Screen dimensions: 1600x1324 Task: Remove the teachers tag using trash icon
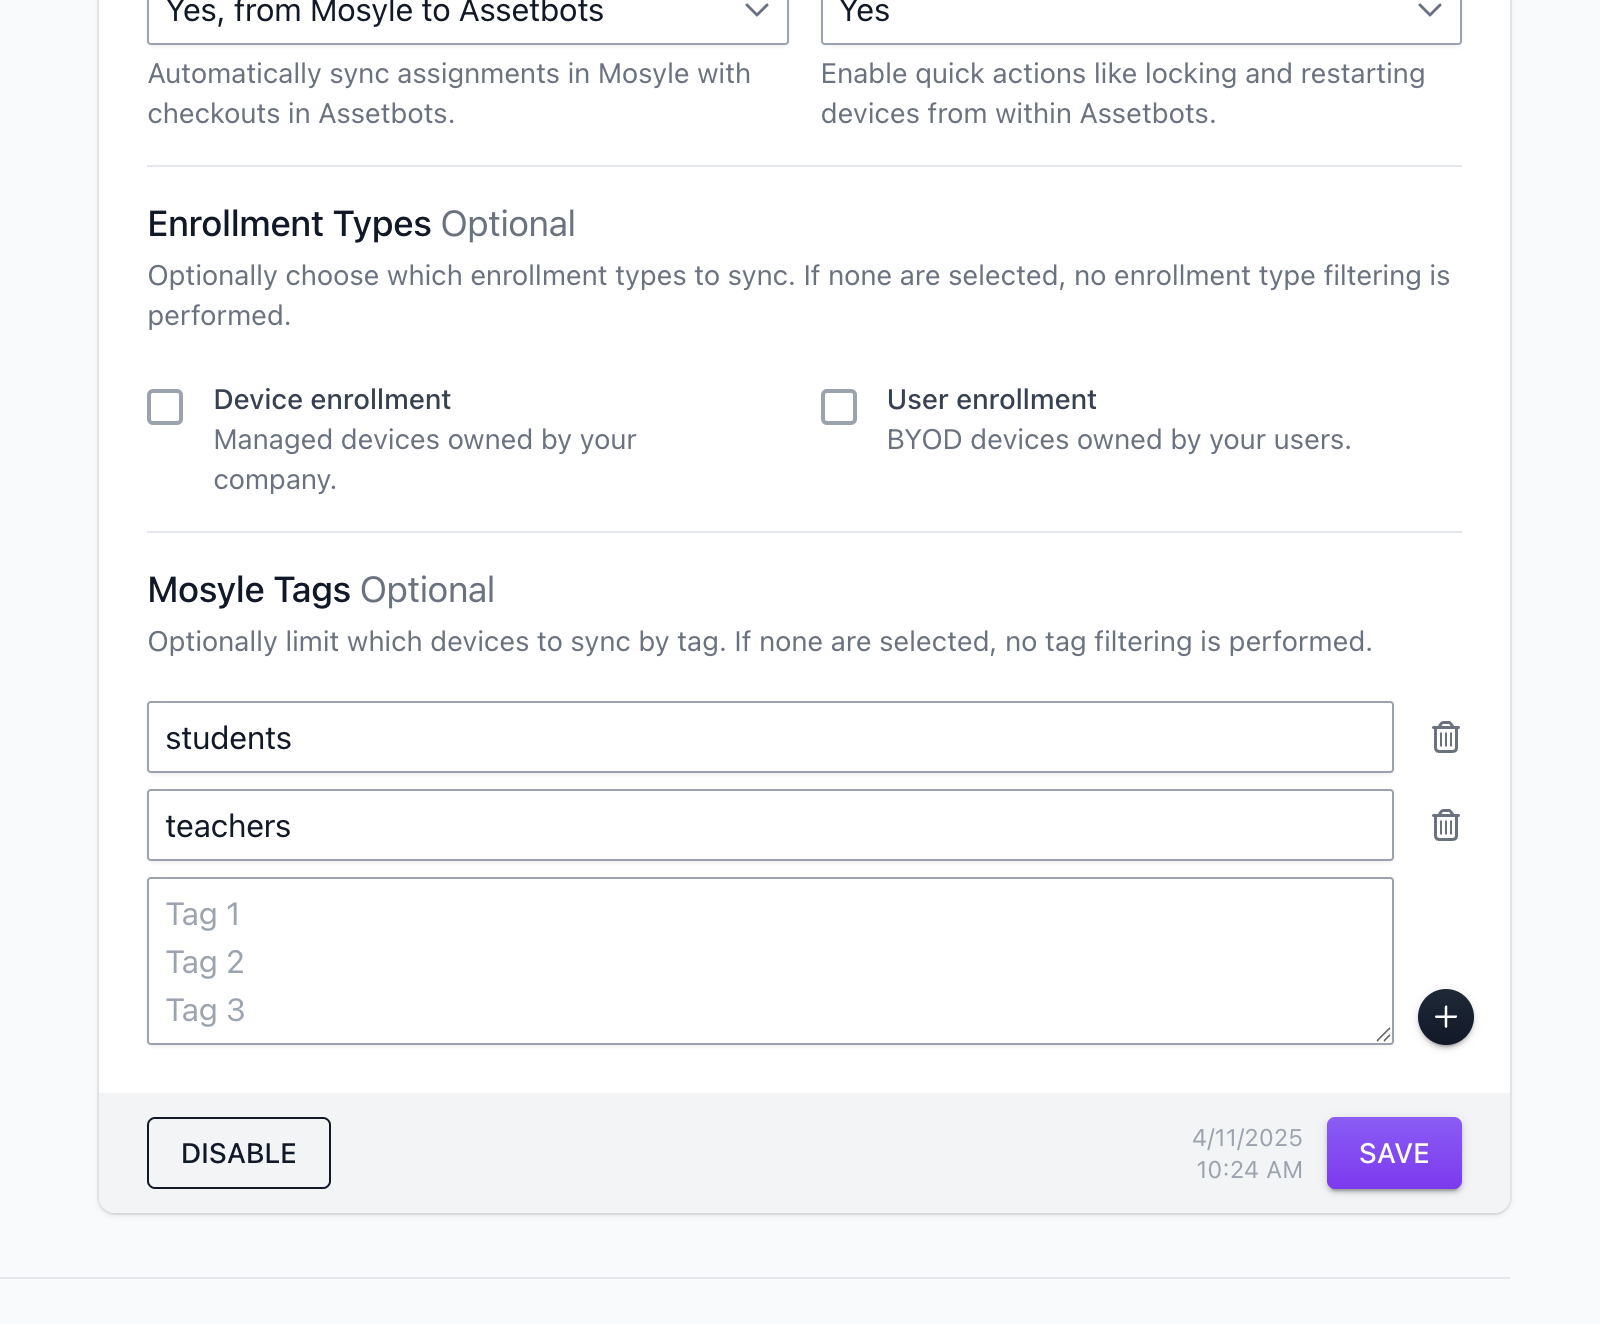1446,825
